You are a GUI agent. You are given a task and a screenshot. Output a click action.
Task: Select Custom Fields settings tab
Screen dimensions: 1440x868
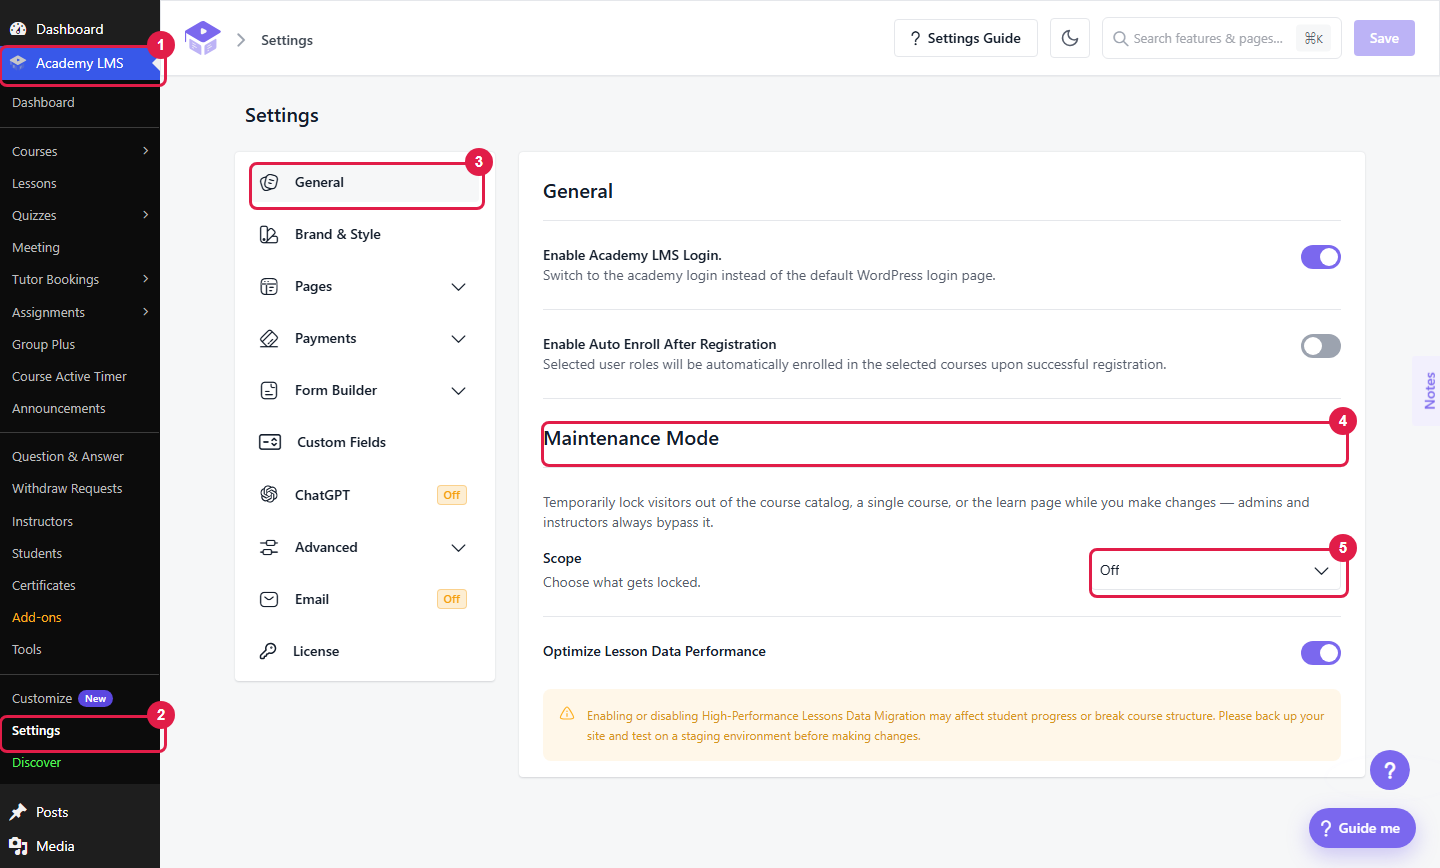[x=365, y=442]
